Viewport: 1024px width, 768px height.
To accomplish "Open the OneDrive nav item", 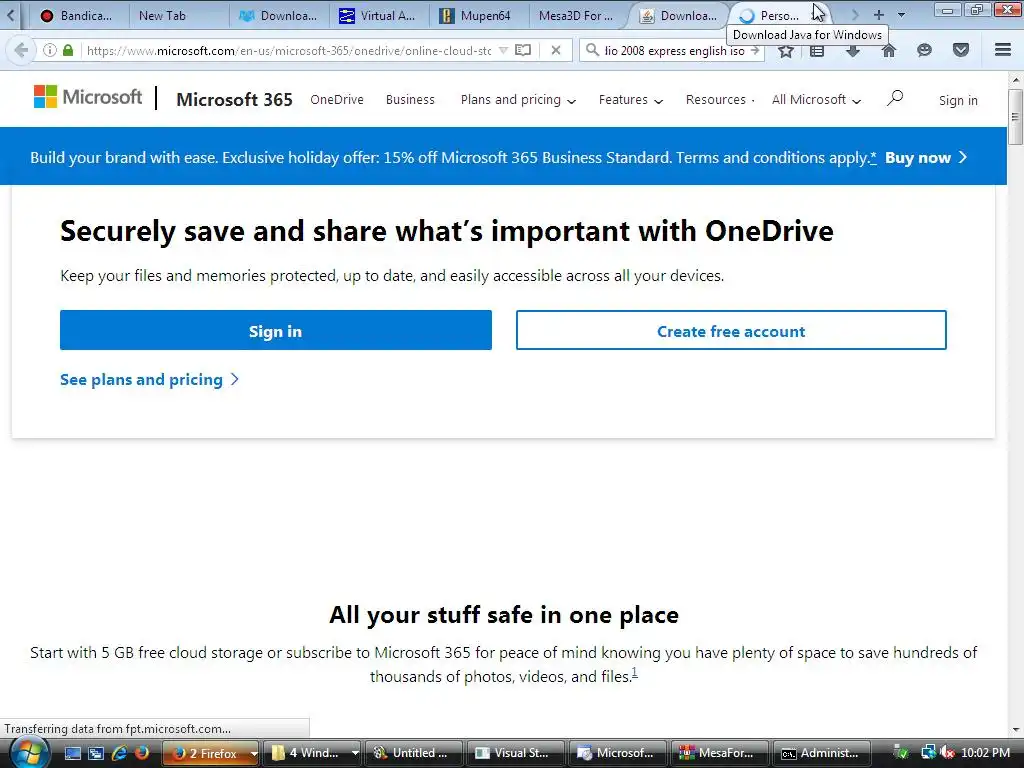I will pos(337,100).
